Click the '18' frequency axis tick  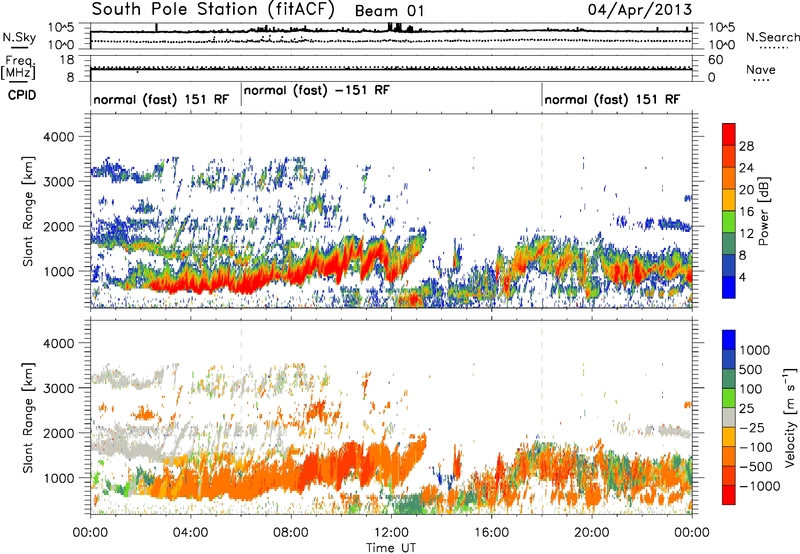[x=67, y=60]
